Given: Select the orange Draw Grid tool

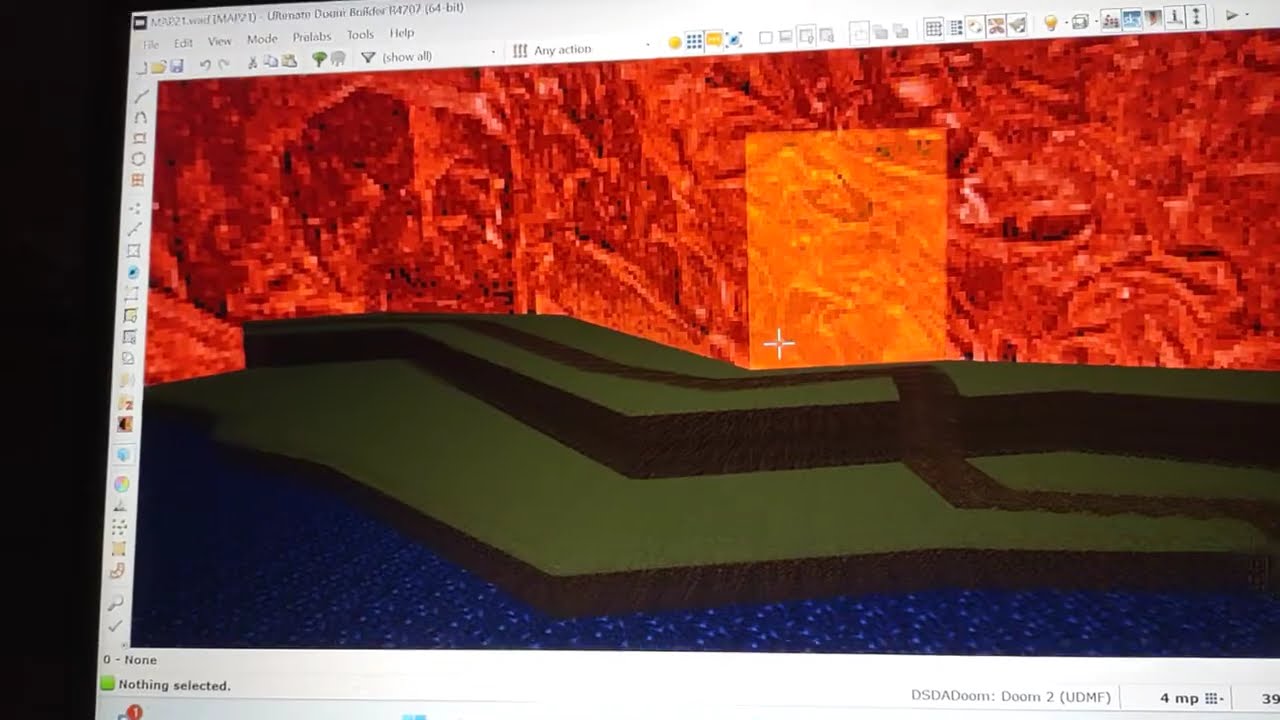Looking at the screenshot, I should 137,180.
